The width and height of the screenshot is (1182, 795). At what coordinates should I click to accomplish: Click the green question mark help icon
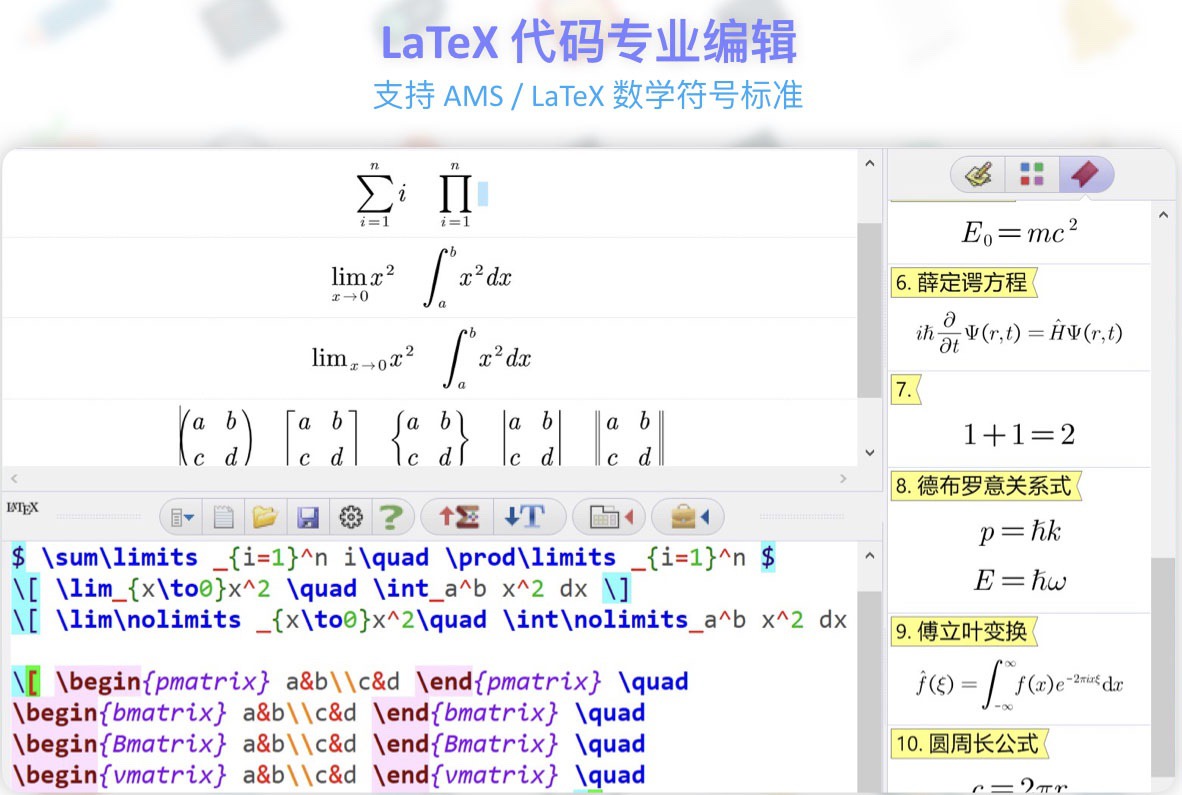coord(391,517)
